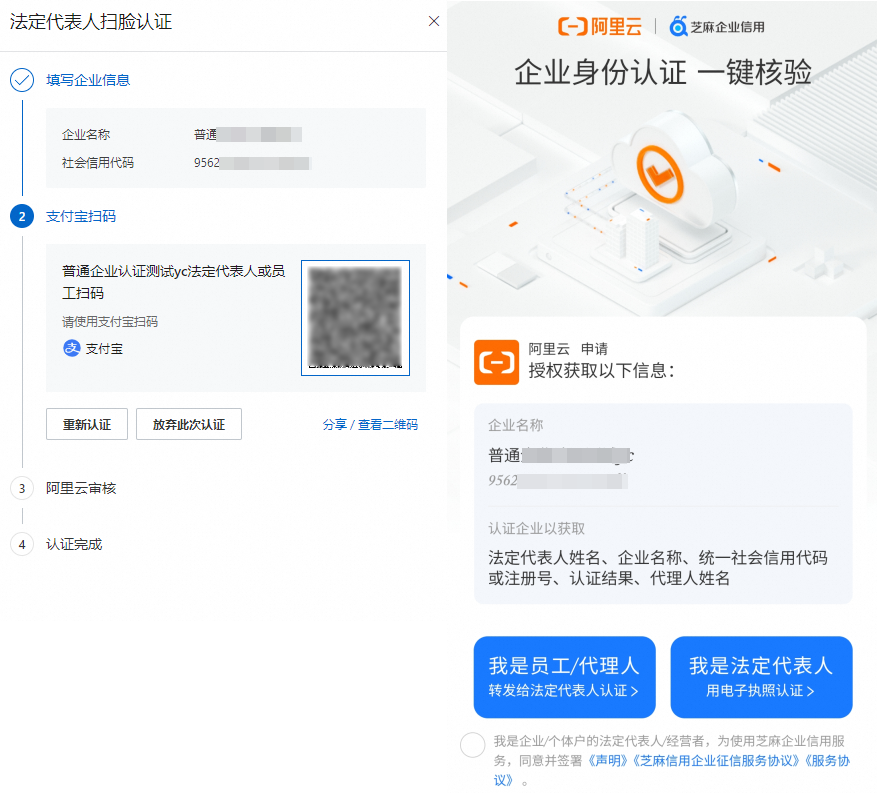Select the 阿里云审核 step label
This screenshot has width=878, height=804.
(81, 488)
